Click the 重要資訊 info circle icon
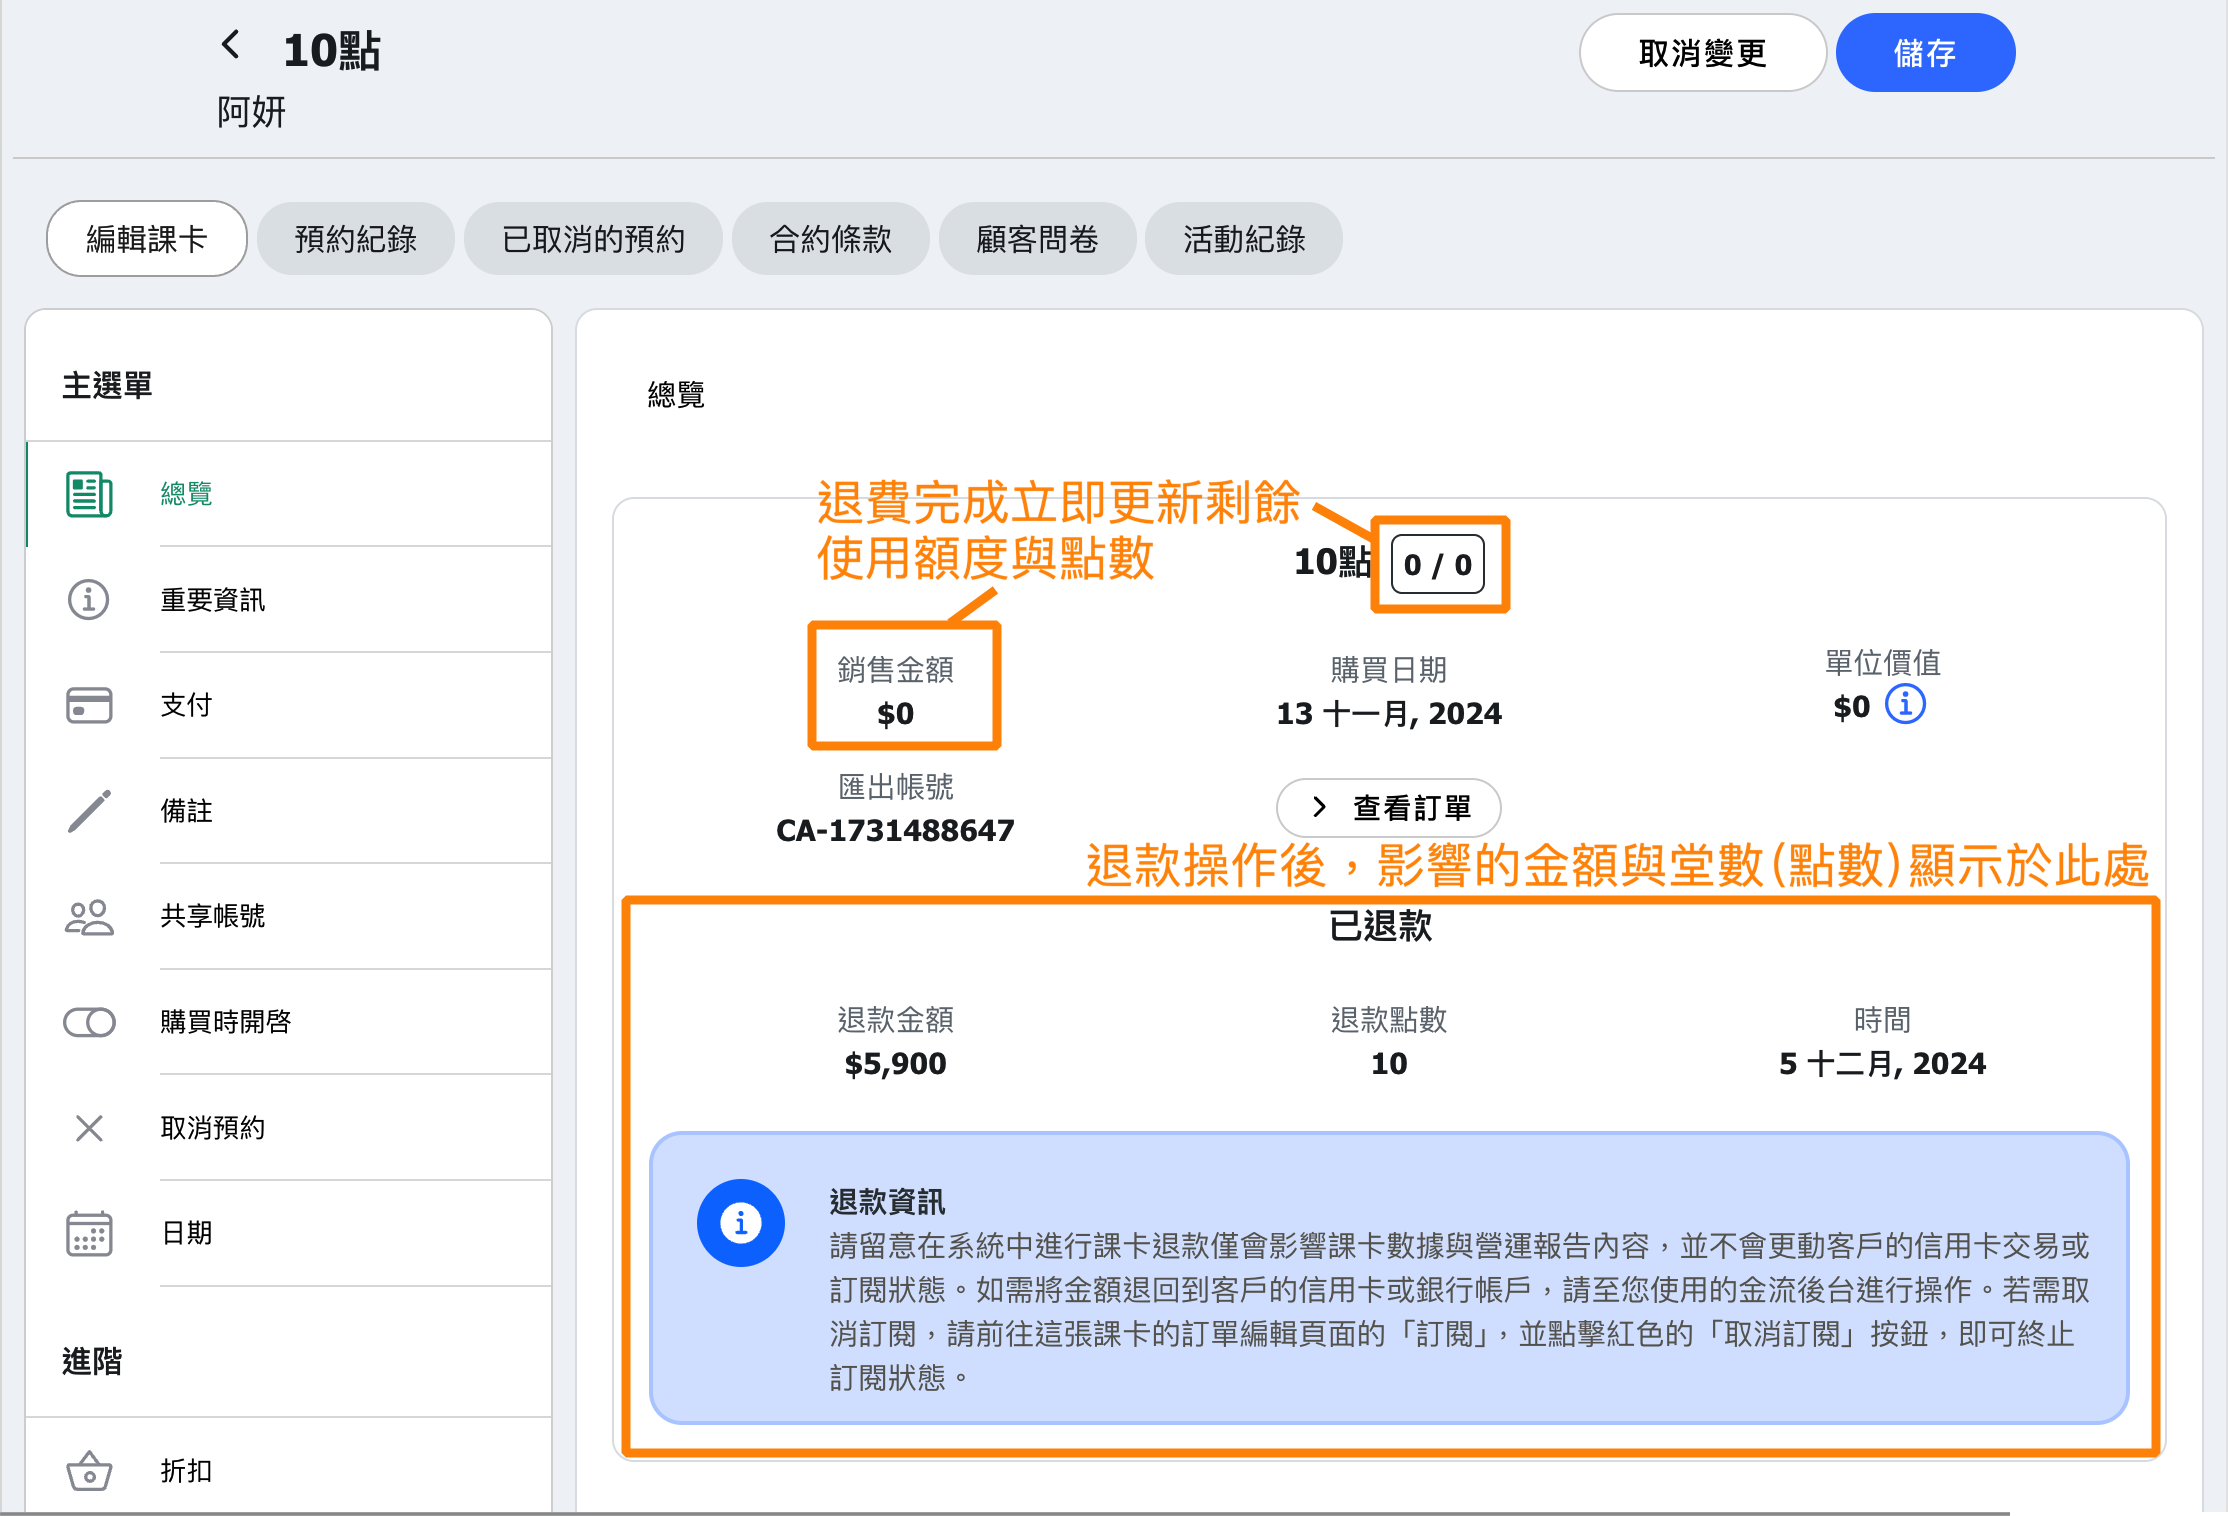Viewport: 2228px width, 1516px height. pyautogui.click(x=89, y=600)
